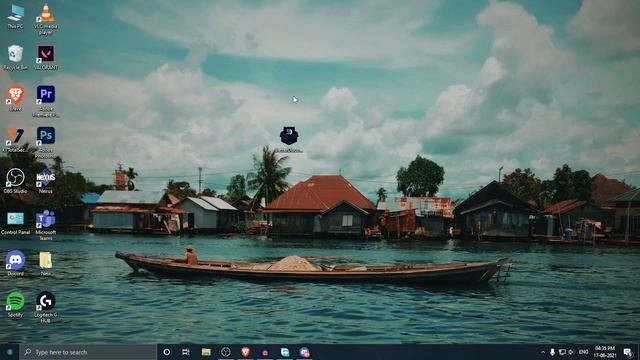The width and height of the screenshot is (640, 360).
Task: Select the Discord desktop shortcut
Action: point(15,263)
